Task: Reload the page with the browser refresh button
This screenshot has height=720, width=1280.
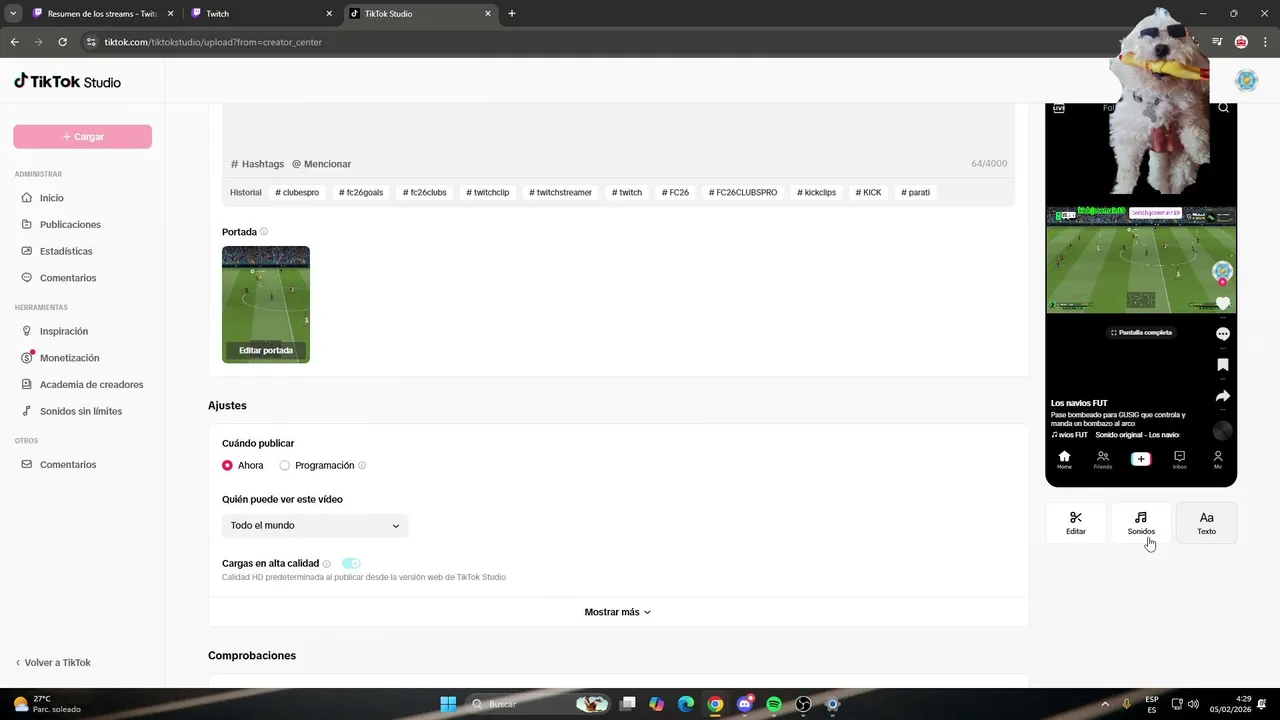Action: point(62,42)
